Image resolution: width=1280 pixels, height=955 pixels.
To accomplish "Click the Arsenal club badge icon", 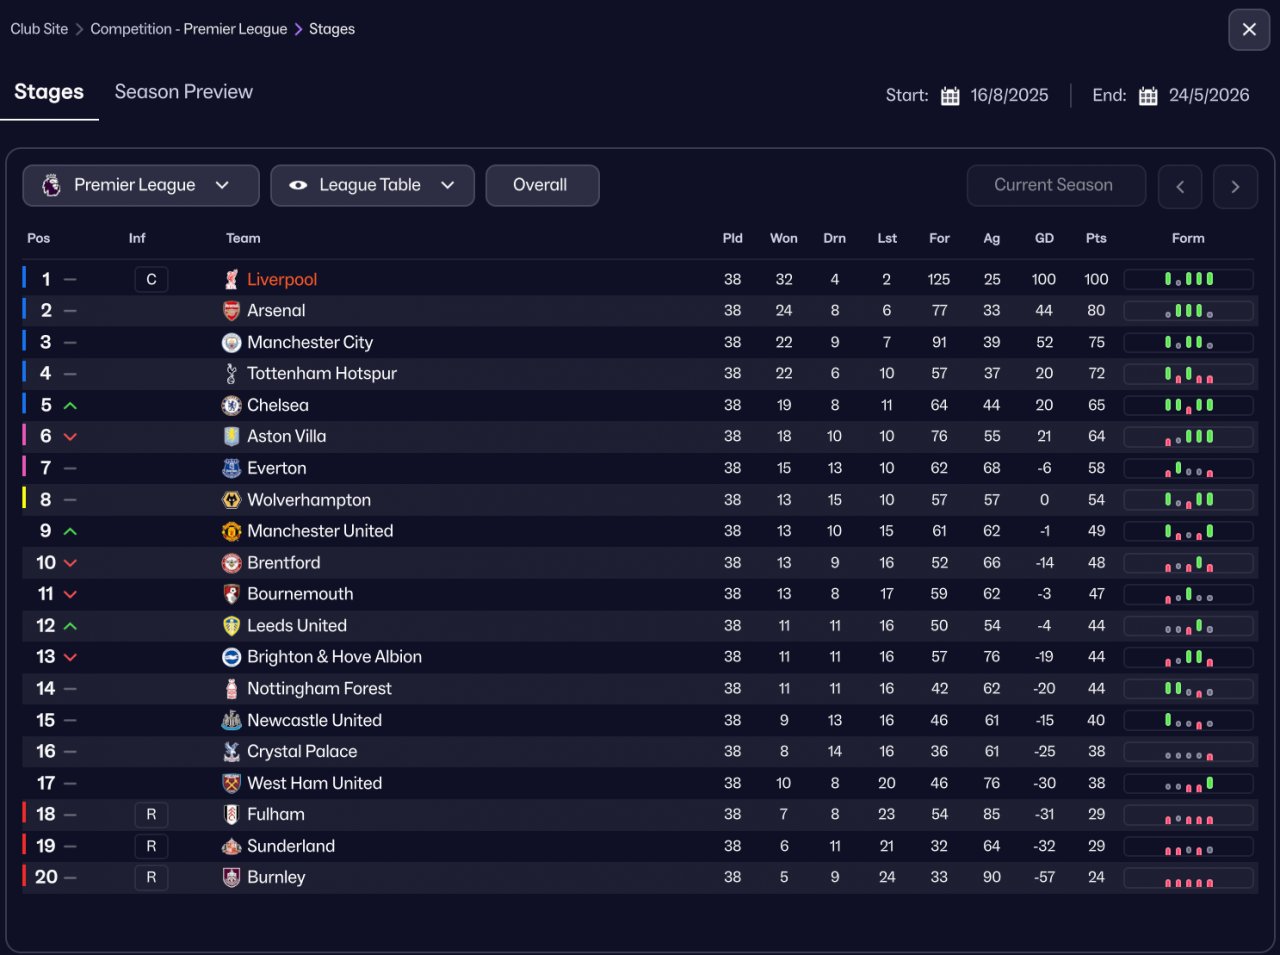I will [231, 311].
